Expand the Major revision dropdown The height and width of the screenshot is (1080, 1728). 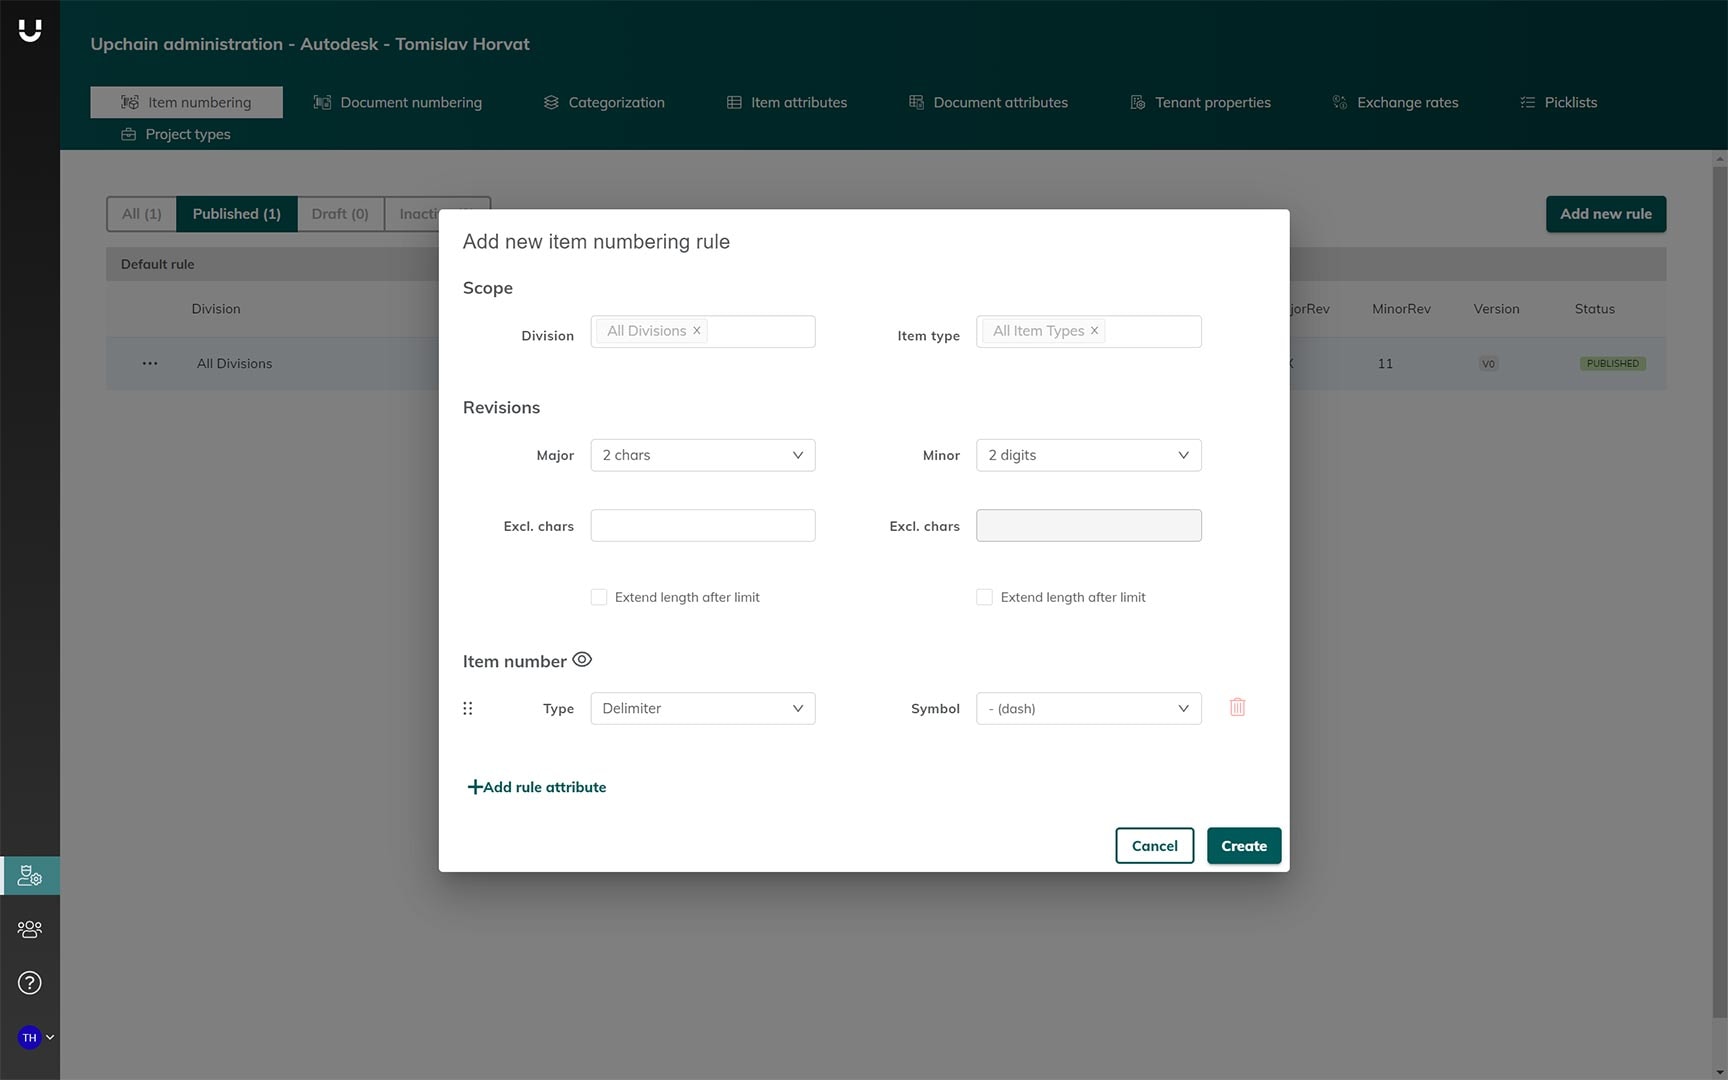tap(702, 455)
